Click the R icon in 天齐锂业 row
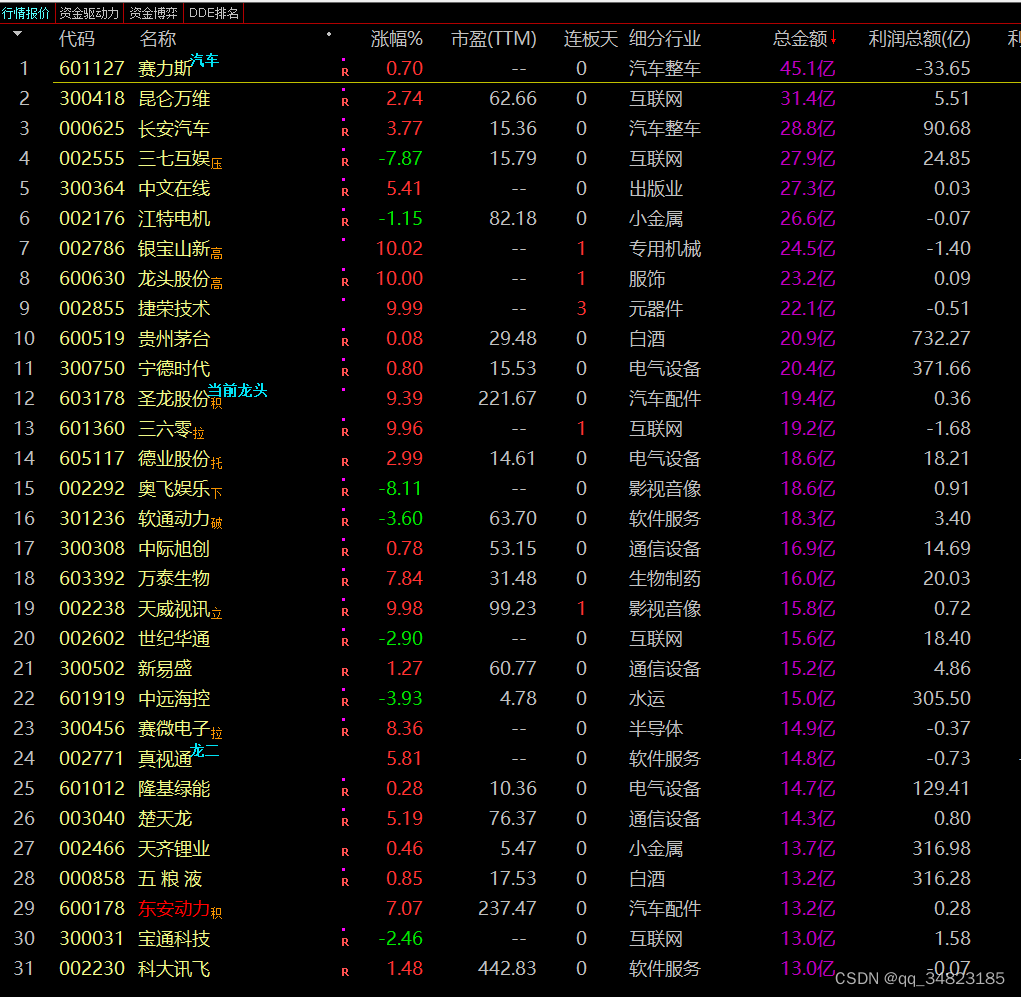 coord(345,852)
